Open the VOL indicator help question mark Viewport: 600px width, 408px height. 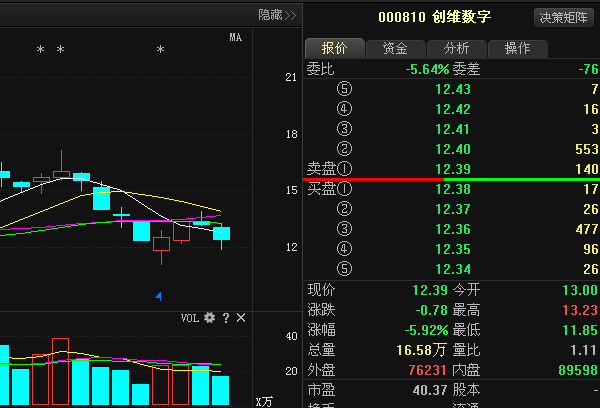pos(226,318)
